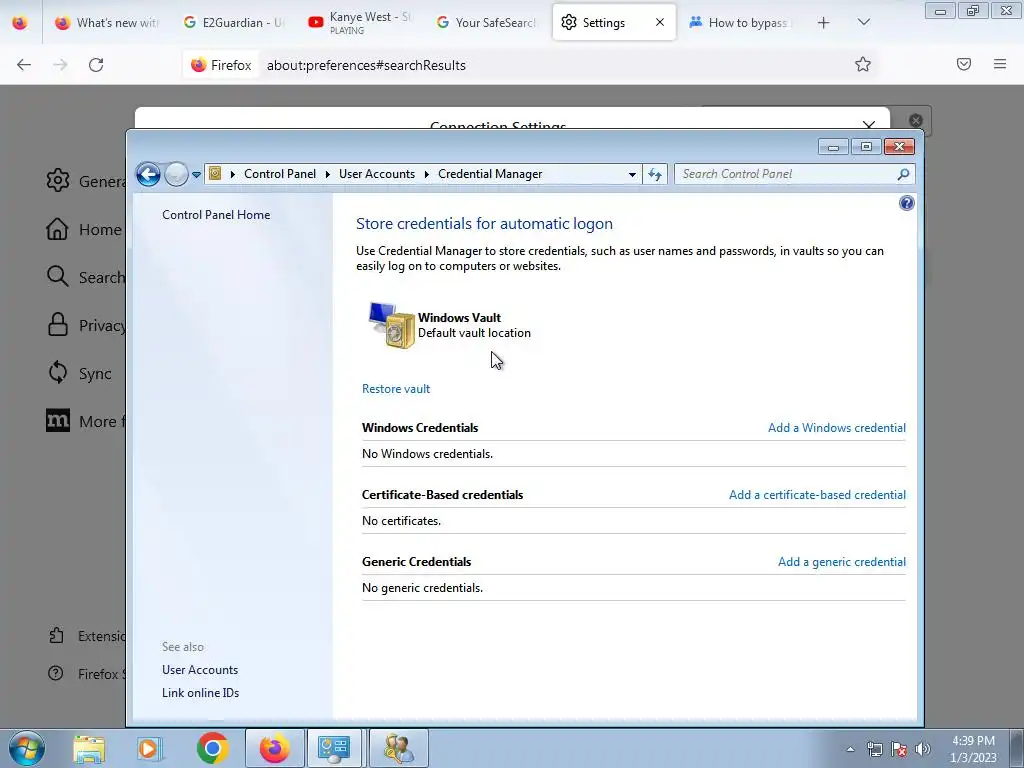
Task: Open Firefox application hamburger menu
Action: tap(1000, 64)
